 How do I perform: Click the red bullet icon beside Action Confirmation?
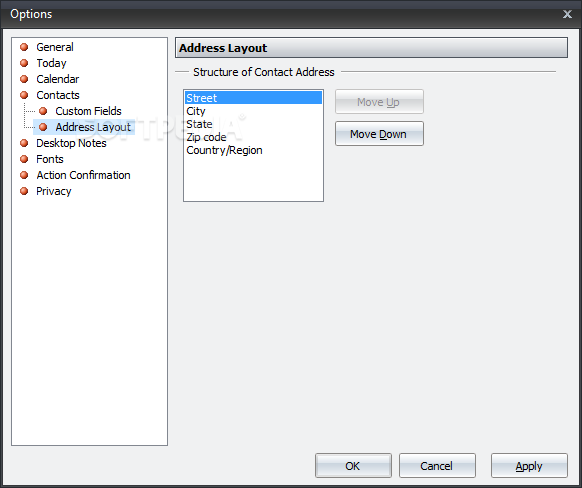(x=24, y=175)
